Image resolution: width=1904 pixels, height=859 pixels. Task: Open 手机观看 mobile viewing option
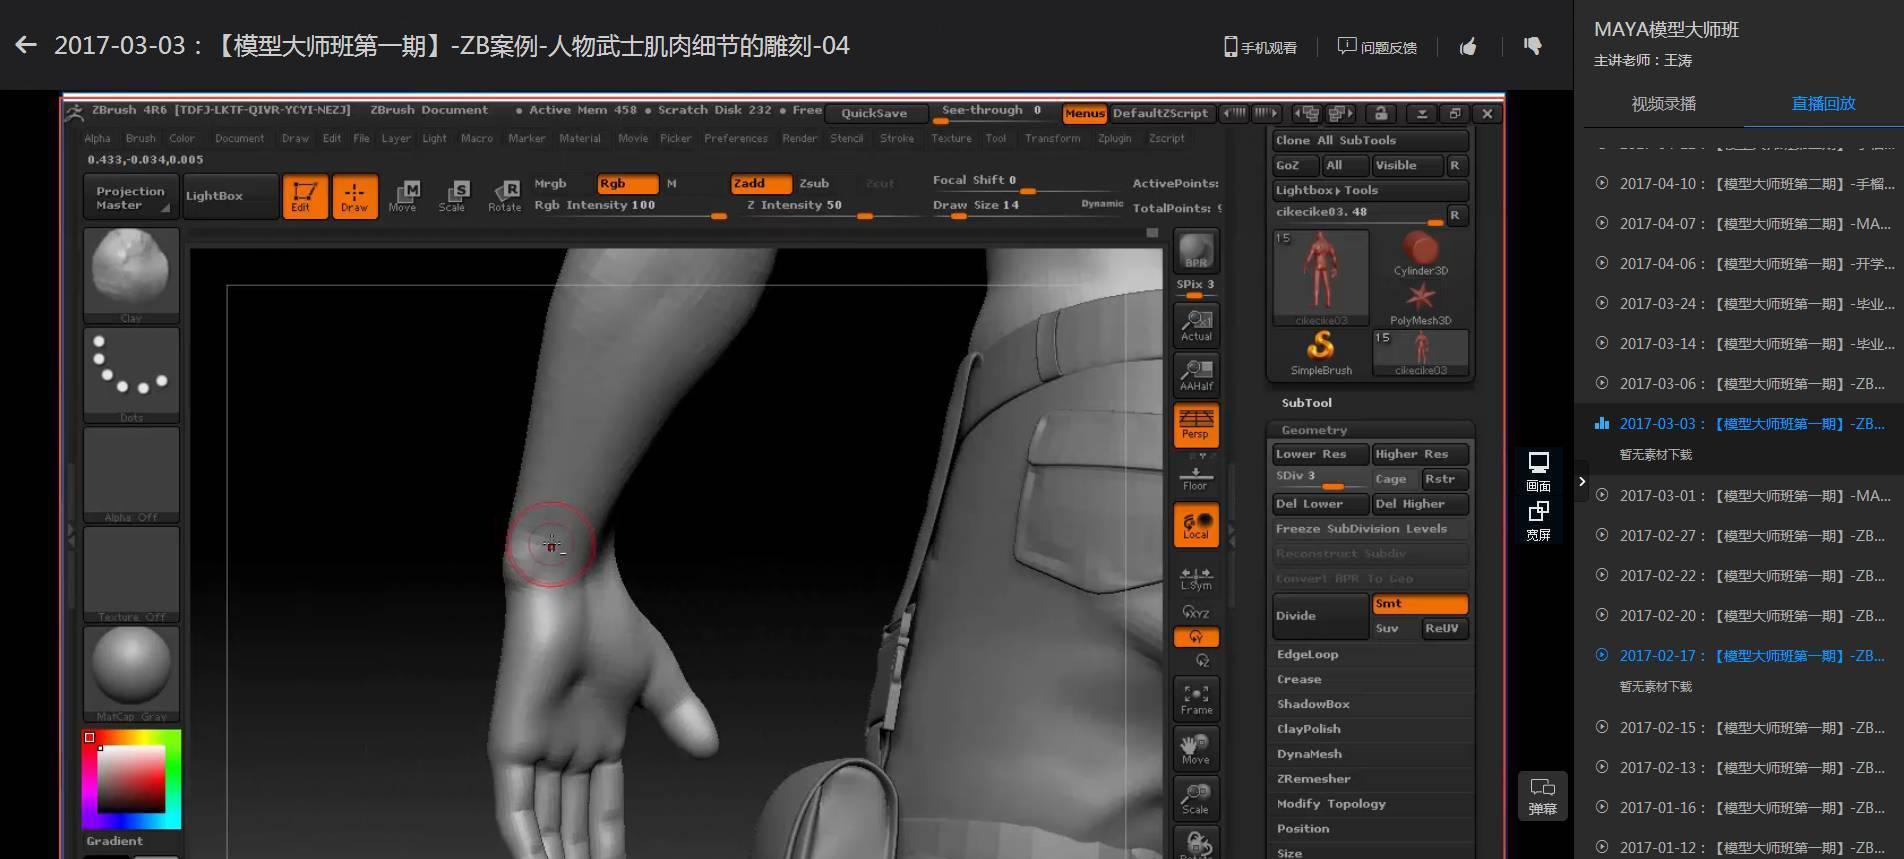[1260, 47]
